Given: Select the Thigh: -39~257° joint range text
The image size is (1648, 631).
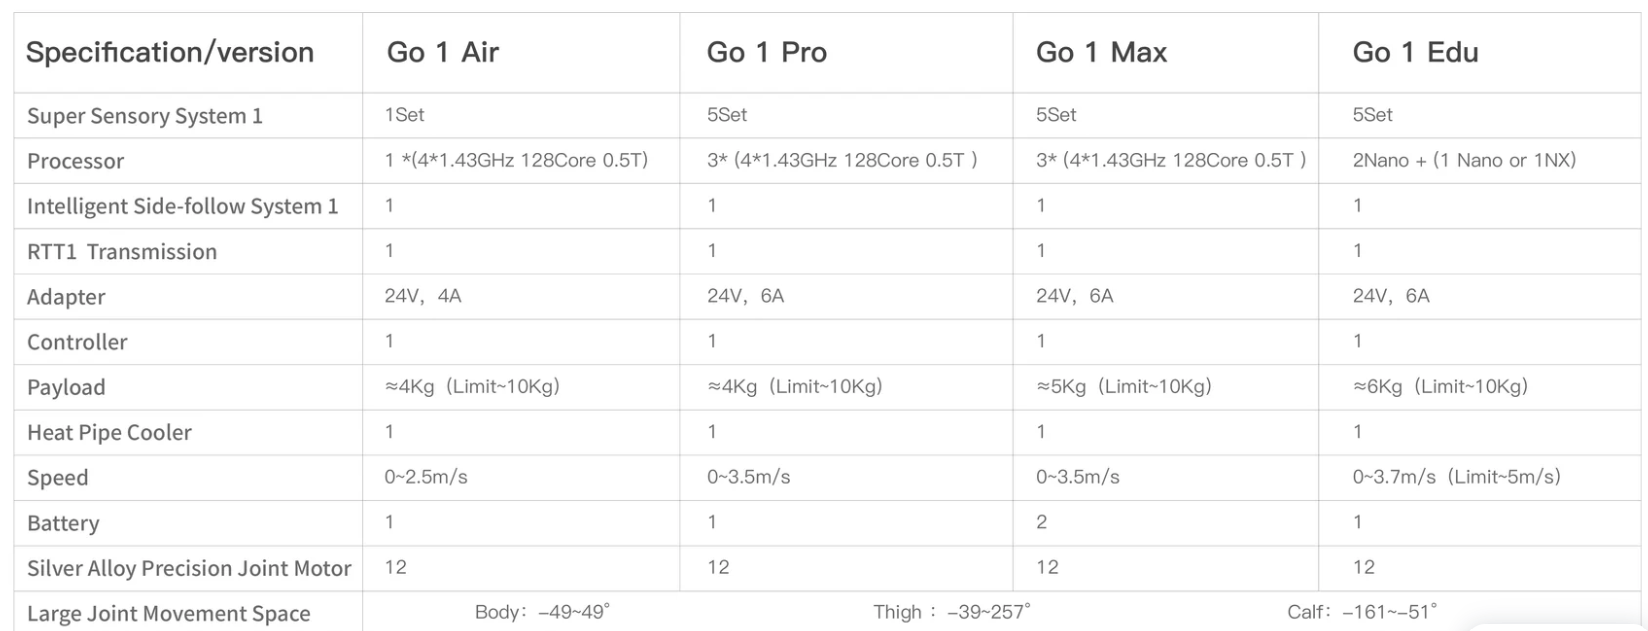Looking at the screenshot, I should pos(951,611).
